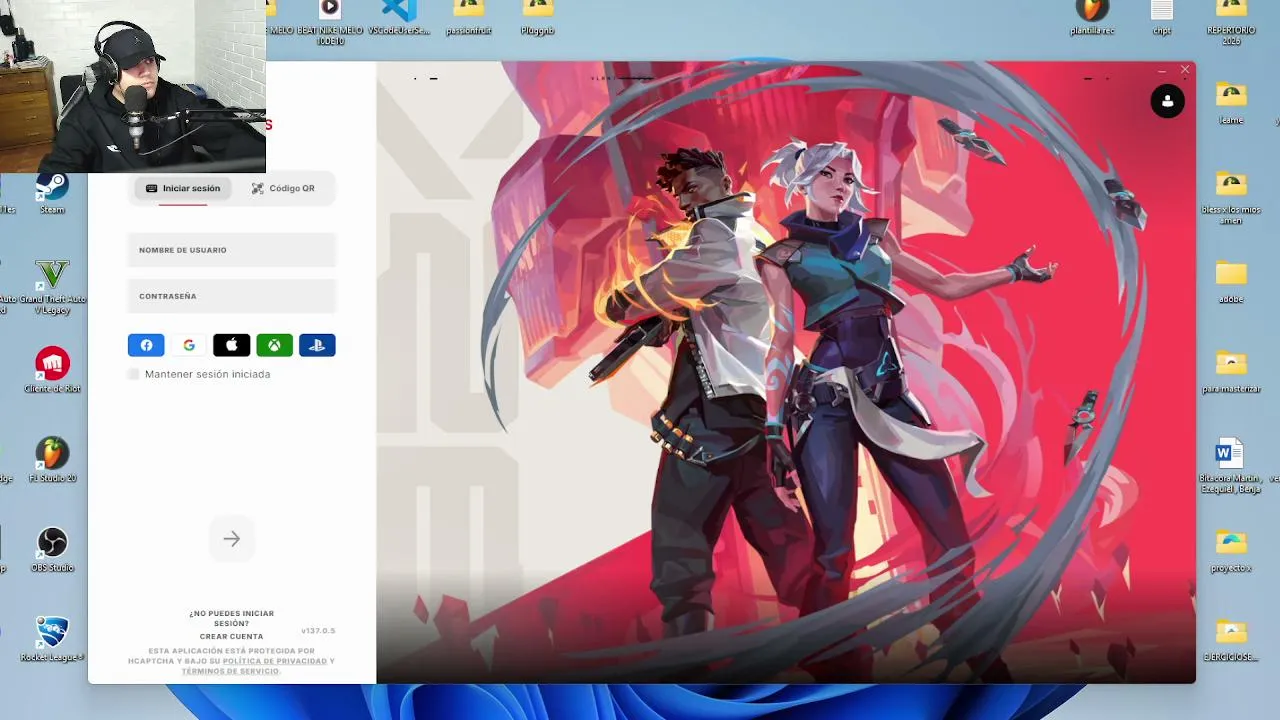Select the REPERTORIO 2026 folder icon
1280x720 pixels.
coord(1231,22)
